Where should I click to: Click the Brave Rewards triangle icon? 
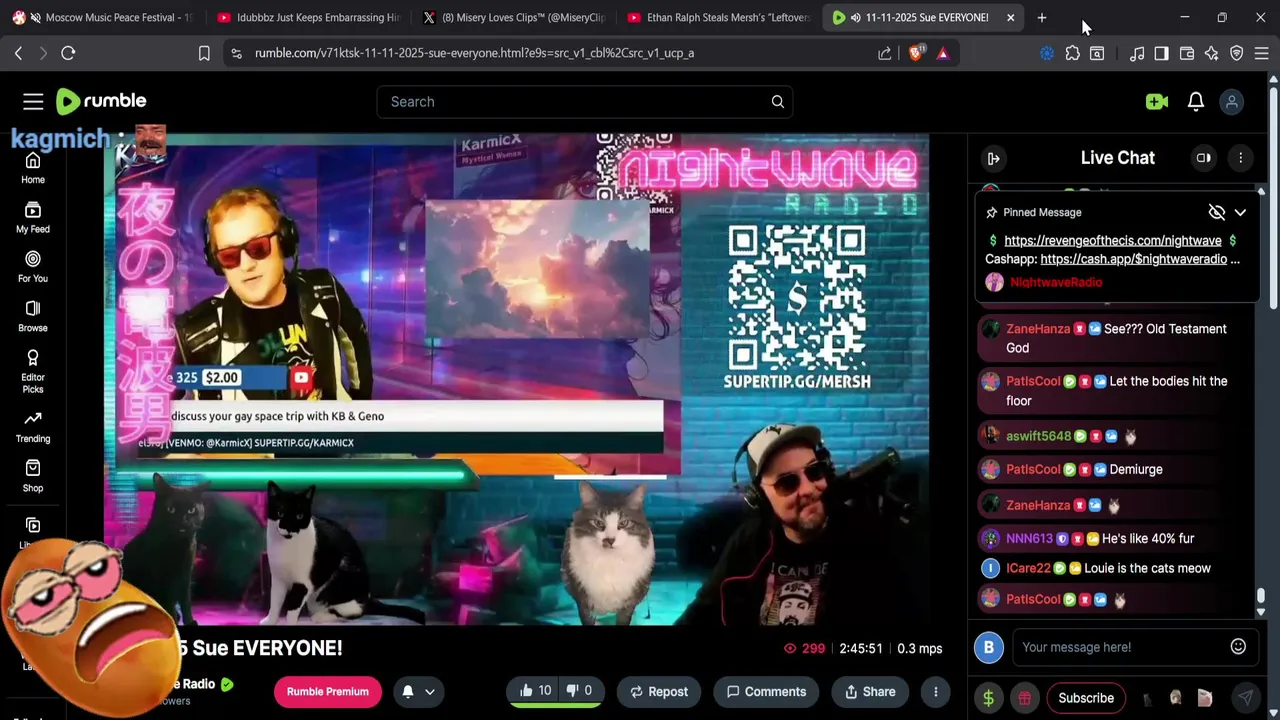coord(942,53)
